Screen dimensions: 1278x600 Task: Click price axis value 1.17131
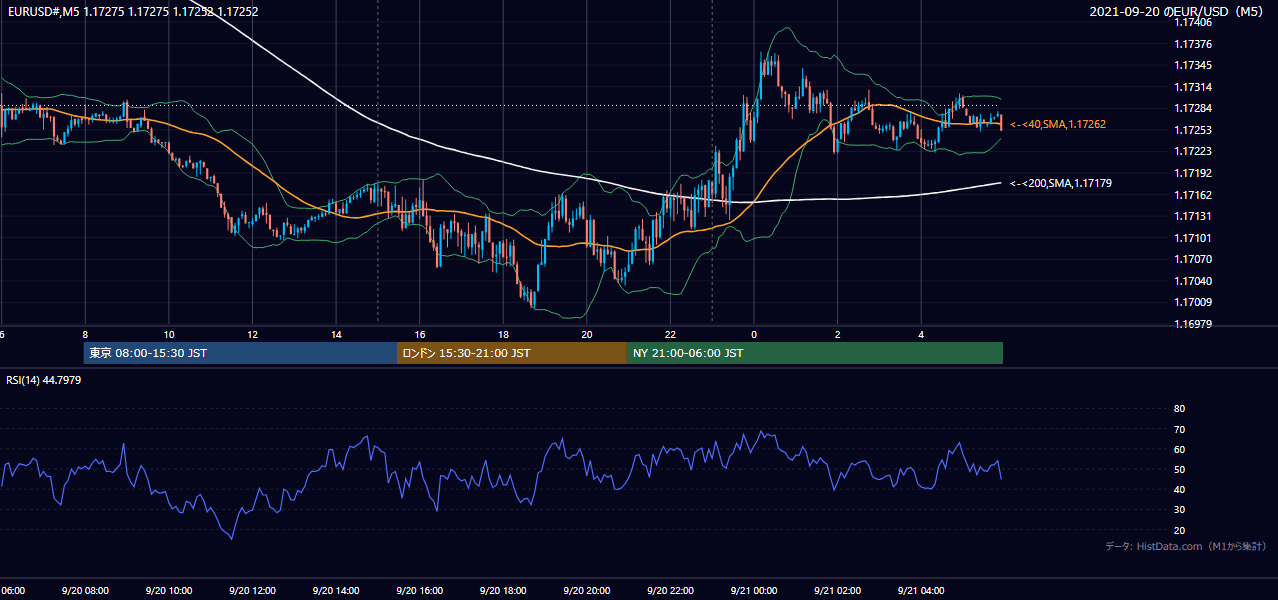(1193, 216)
